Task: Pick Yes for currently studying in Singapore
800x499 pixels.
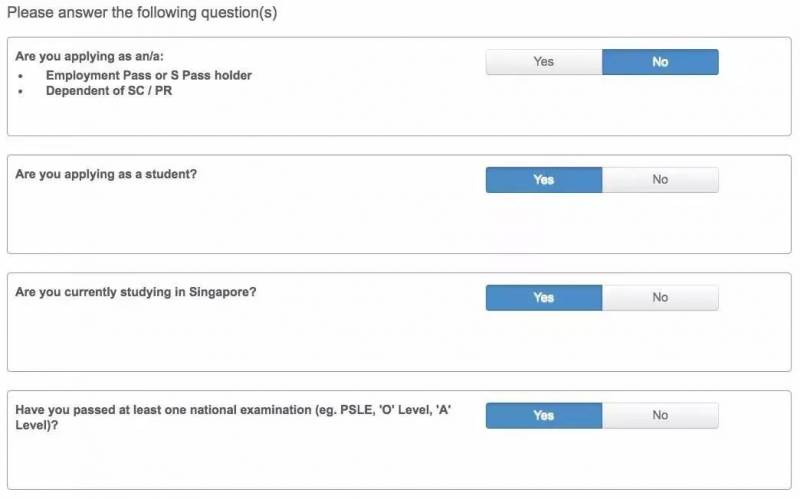Action: (544, 298)
